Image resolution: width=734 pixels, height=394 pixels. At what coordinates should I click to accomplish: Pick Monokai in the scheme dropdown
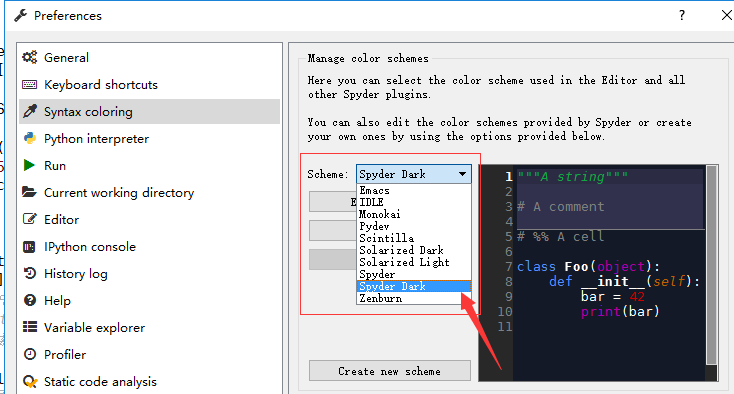(414, 214)
